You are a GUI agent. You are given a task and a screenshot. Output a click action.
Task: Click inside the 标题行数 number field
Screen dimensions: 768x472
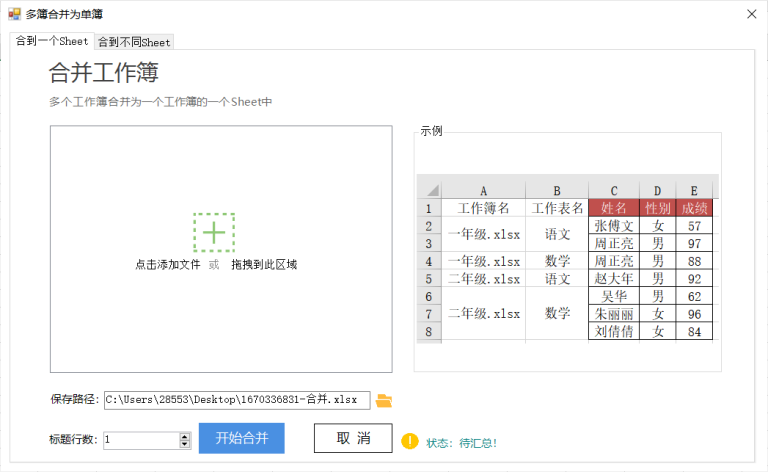(x=139, y=440)
